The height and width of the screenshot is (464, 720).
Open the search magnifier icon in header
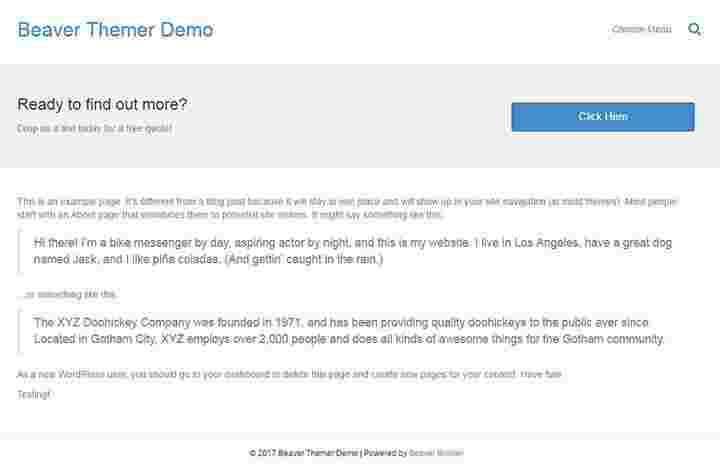(x=694, y=29)
